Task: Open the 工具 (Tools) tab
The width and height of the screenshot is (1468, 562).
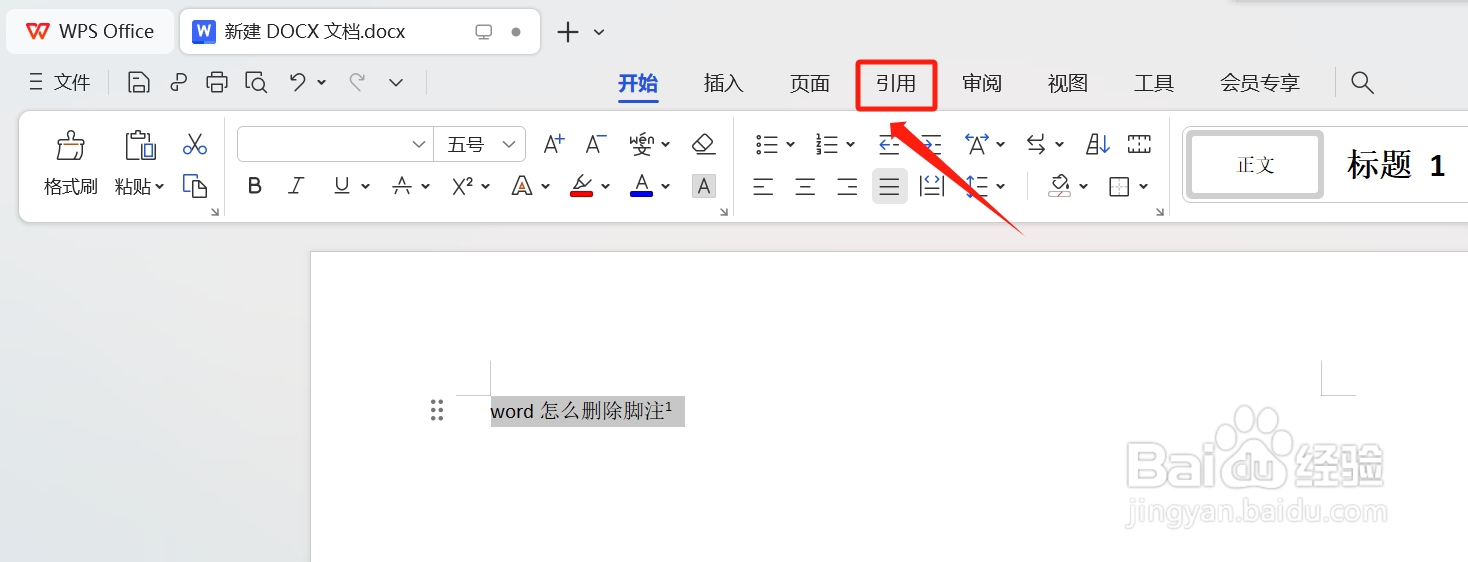Action: tap(1154, 83)
